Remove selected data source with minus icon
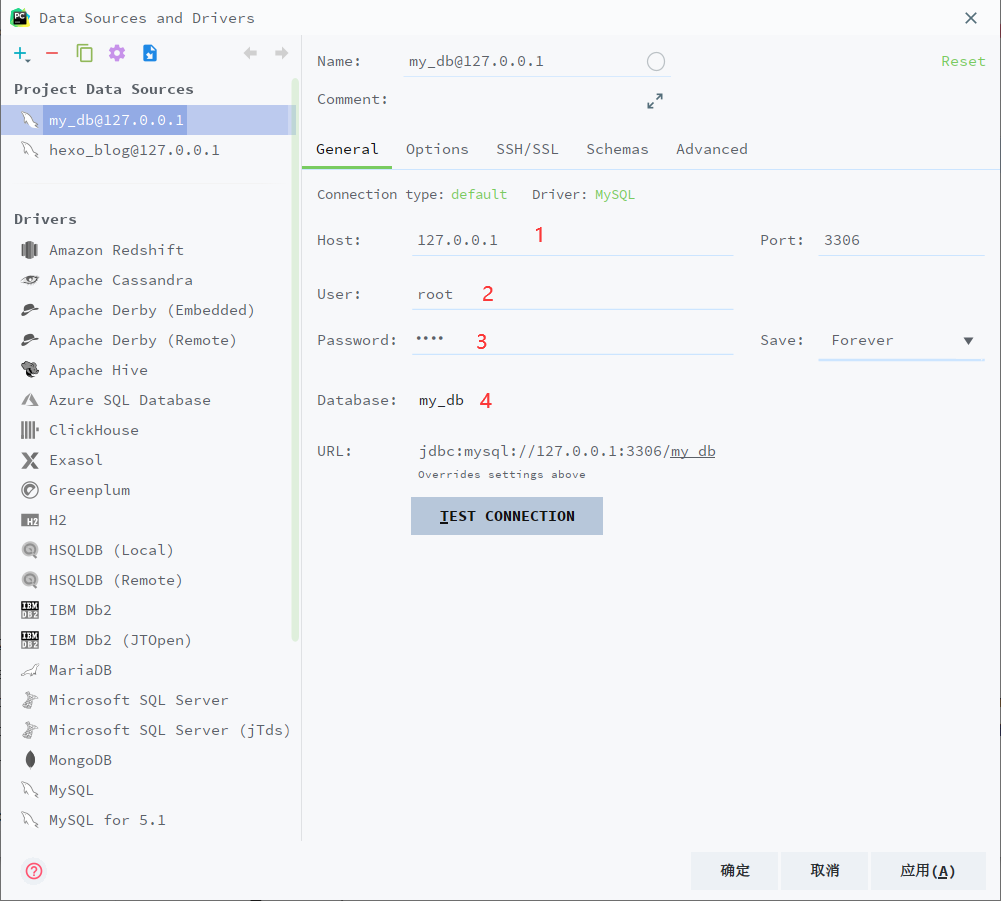Screen dimensions: 1001x901 (x=52, y=53)
